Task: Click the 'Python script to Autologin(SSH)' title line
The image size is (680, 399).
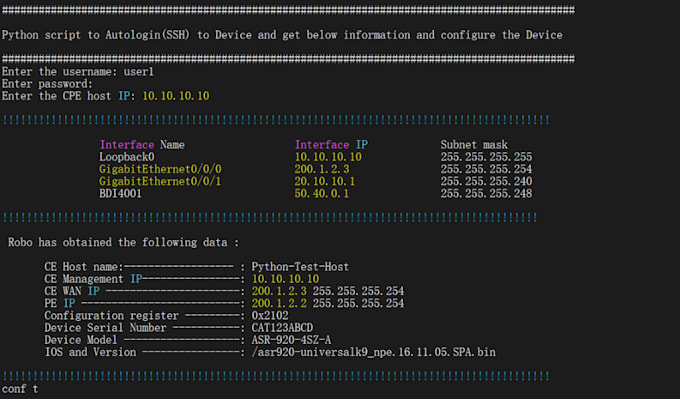Action: 282,35
